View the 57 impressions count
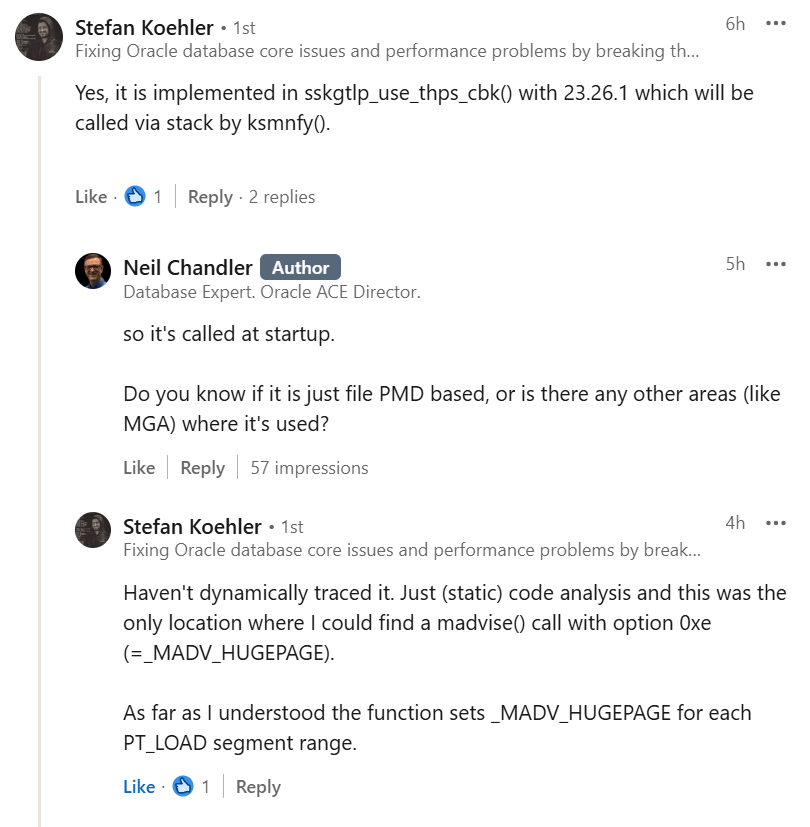The height and width of the screenshot is (827, 810). (x=309, y=468)
